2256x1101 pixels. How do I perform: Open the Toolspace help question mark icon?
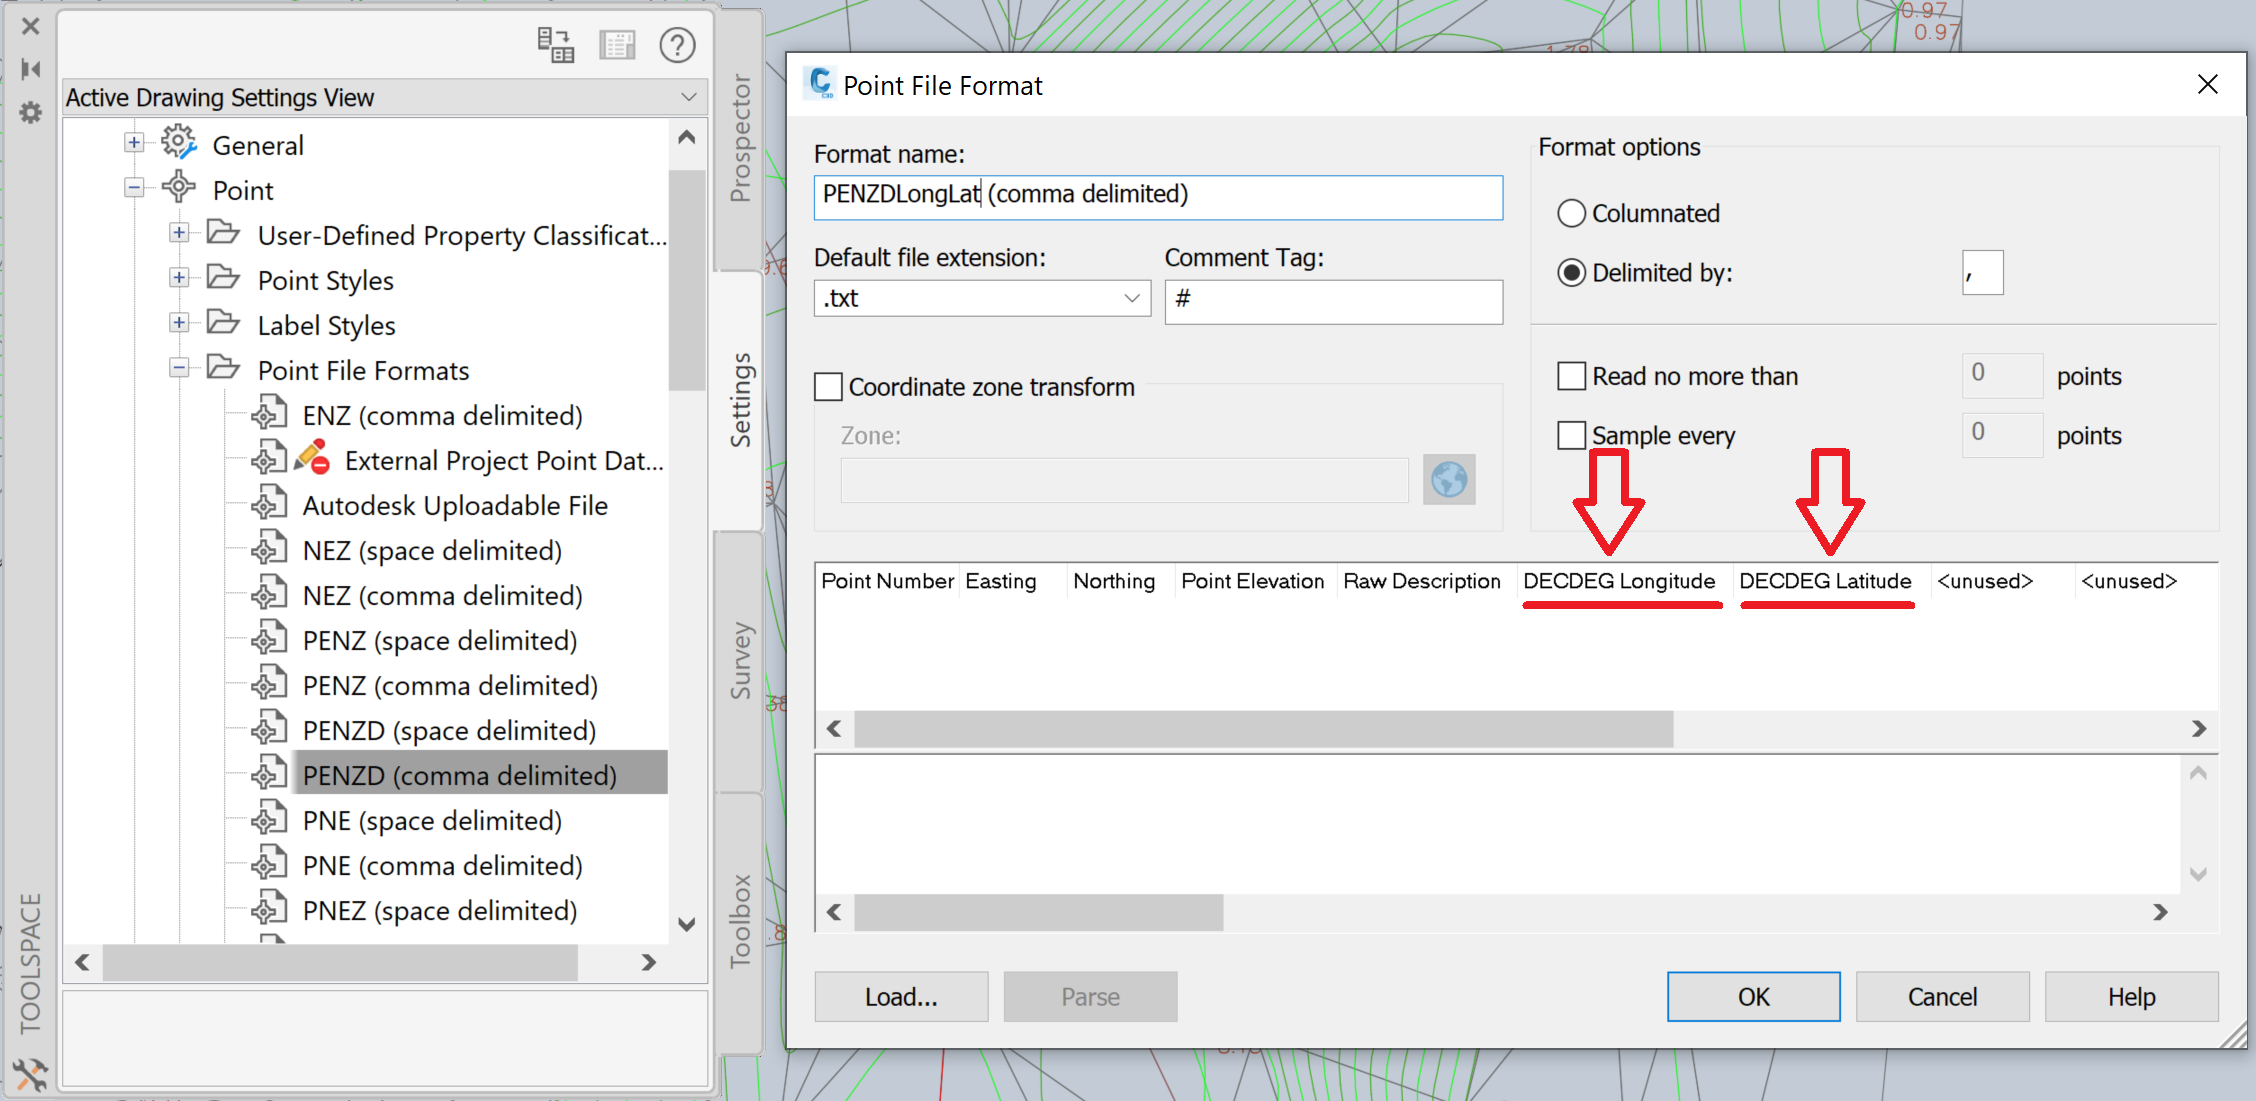point(677,44)
